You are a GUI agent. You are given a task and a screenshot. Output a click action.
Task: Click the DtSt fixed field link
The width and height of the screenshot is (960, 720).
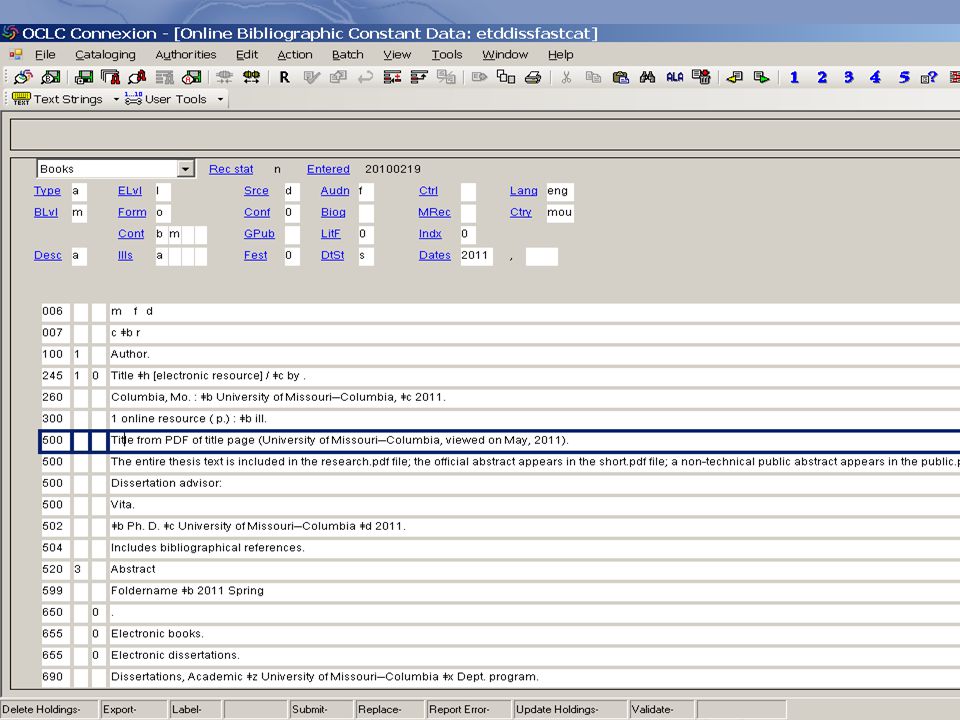pyautogui.click(x=332, y=255)
